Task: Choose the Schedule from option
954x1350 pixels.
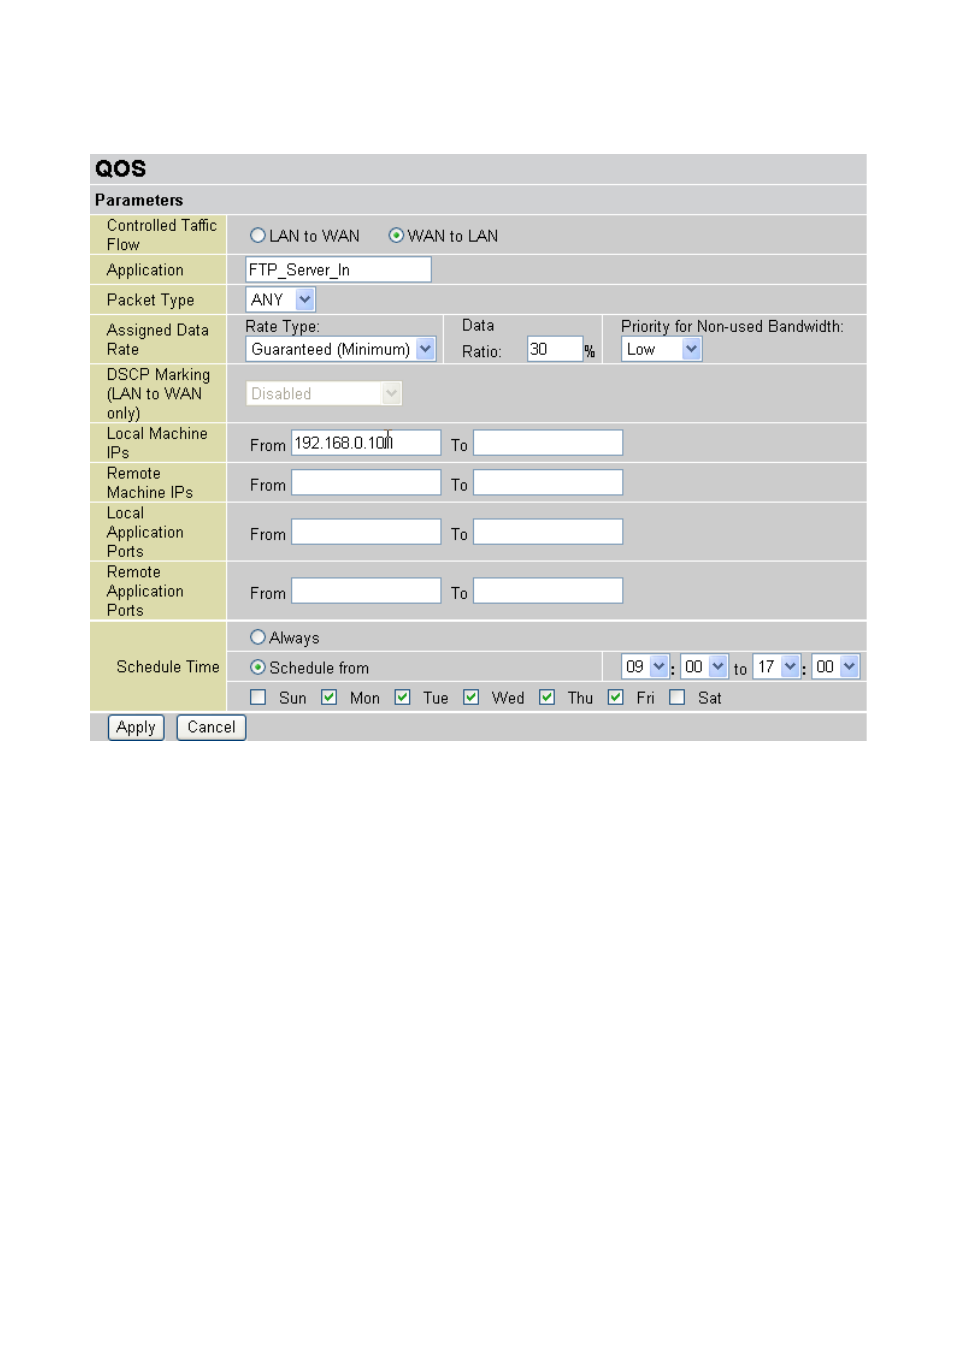Action: pos(258,667)
